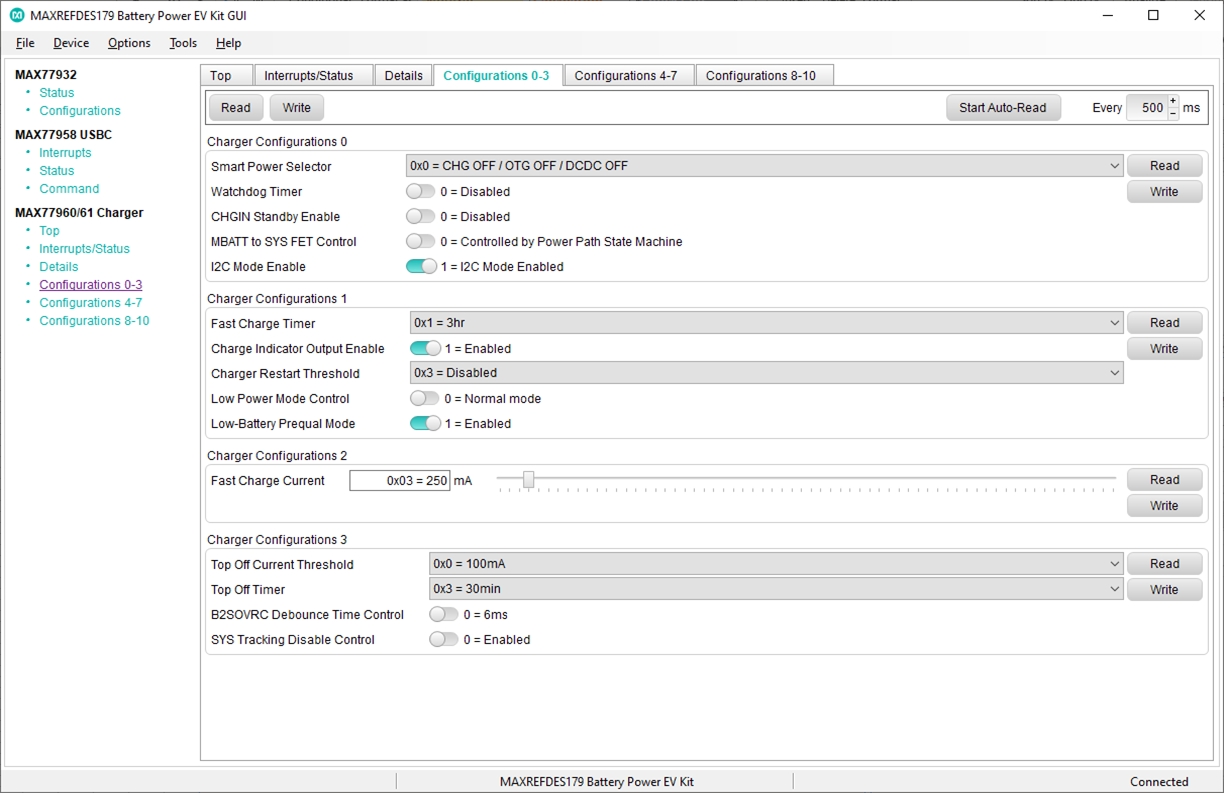Decrease auto-read interval with minus stepper

[1173, 114]
